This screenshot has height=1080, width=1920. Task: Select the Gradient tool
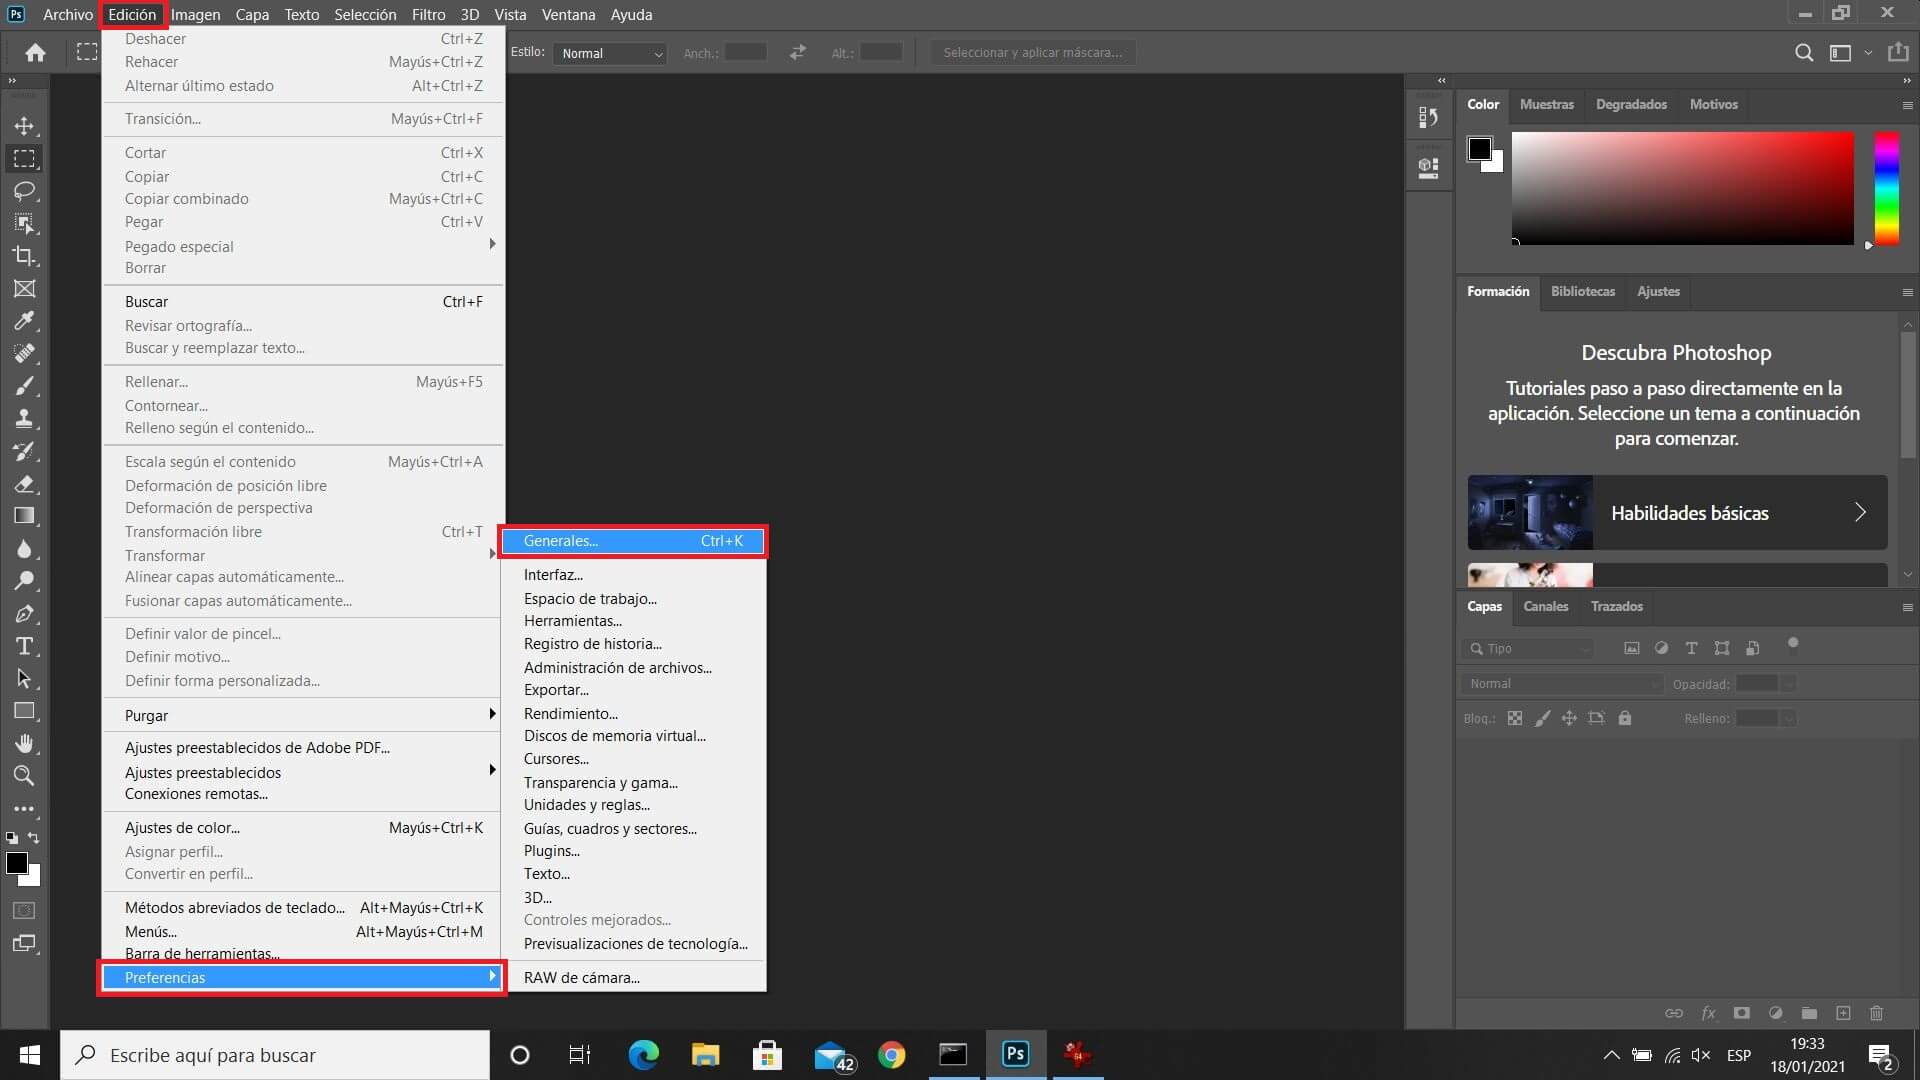tap(24, 516)
